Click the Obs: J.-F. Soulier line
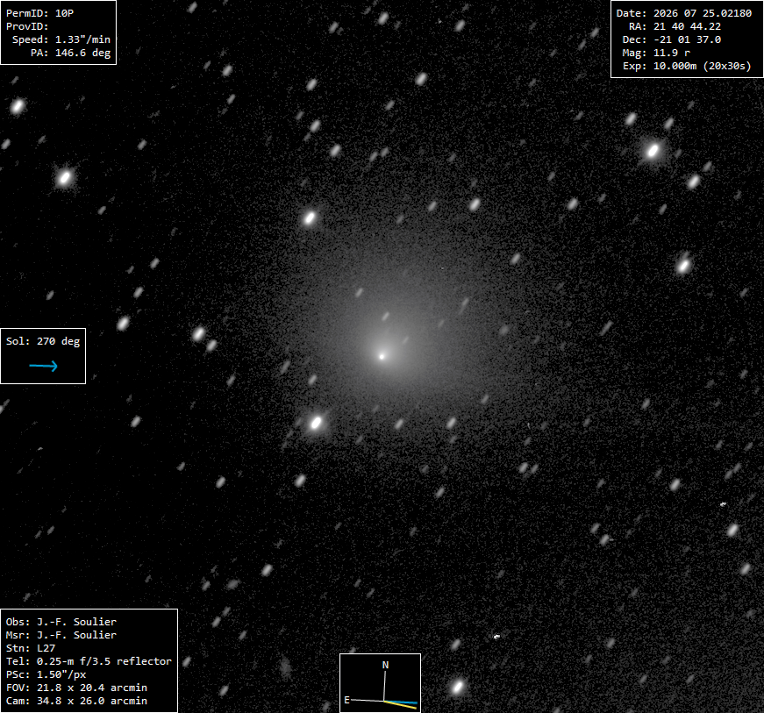The height and width of the screenshot is (713, 764). click(x=61, y=622)
